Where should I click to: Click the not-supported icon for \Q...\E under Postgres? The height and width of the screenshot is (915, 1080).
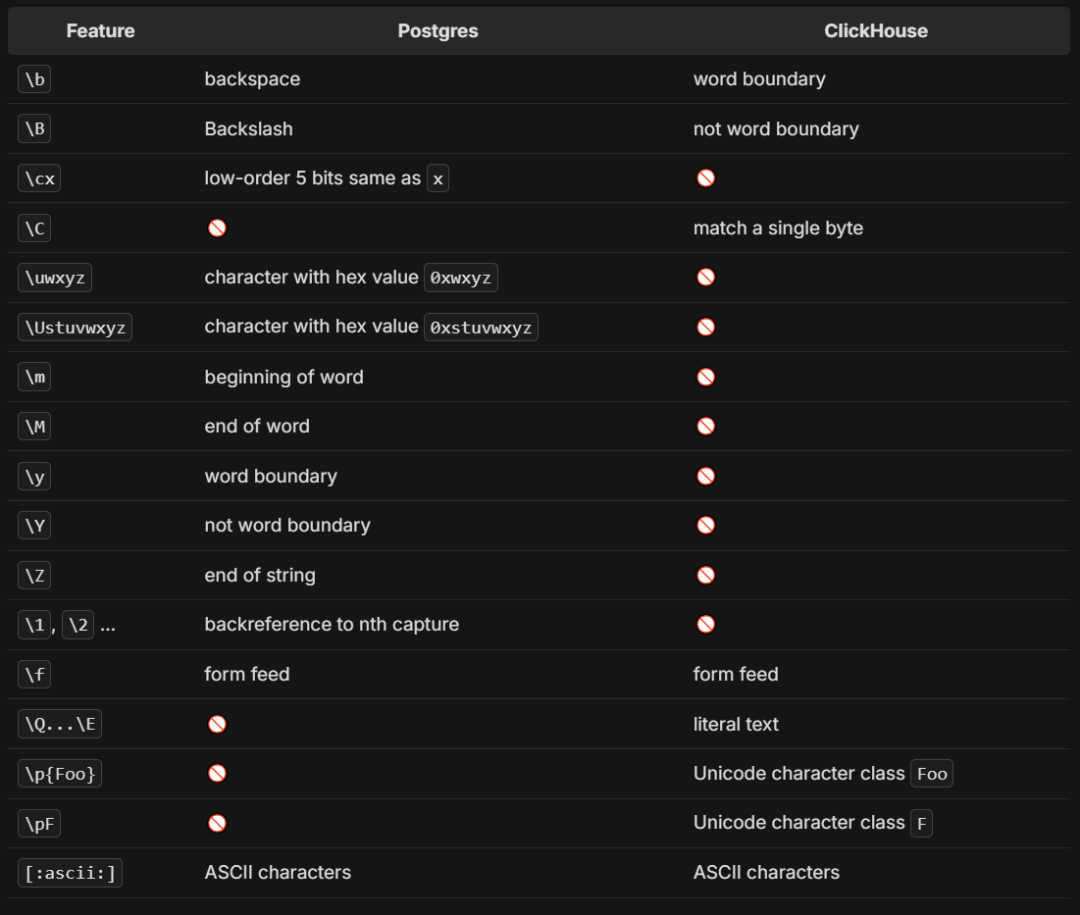coord(217,723)
